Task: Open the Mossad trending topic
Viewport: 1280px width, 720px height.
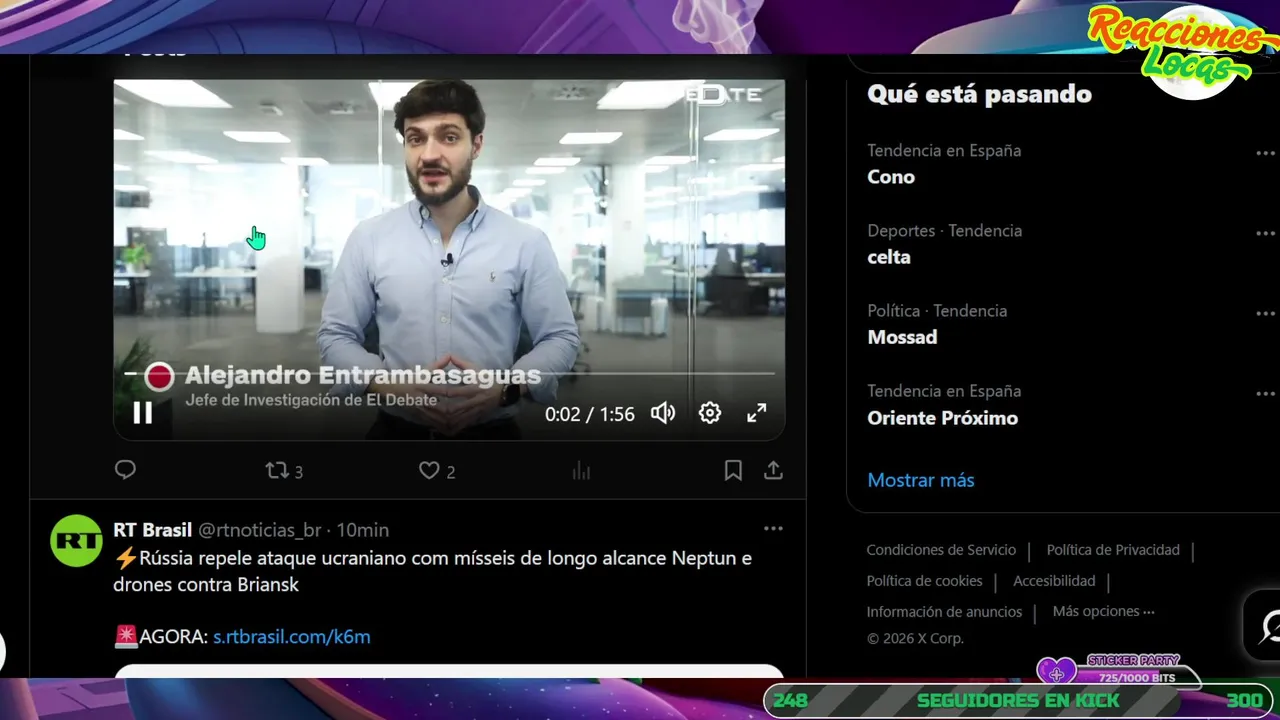Action: (x=902, y=337)
